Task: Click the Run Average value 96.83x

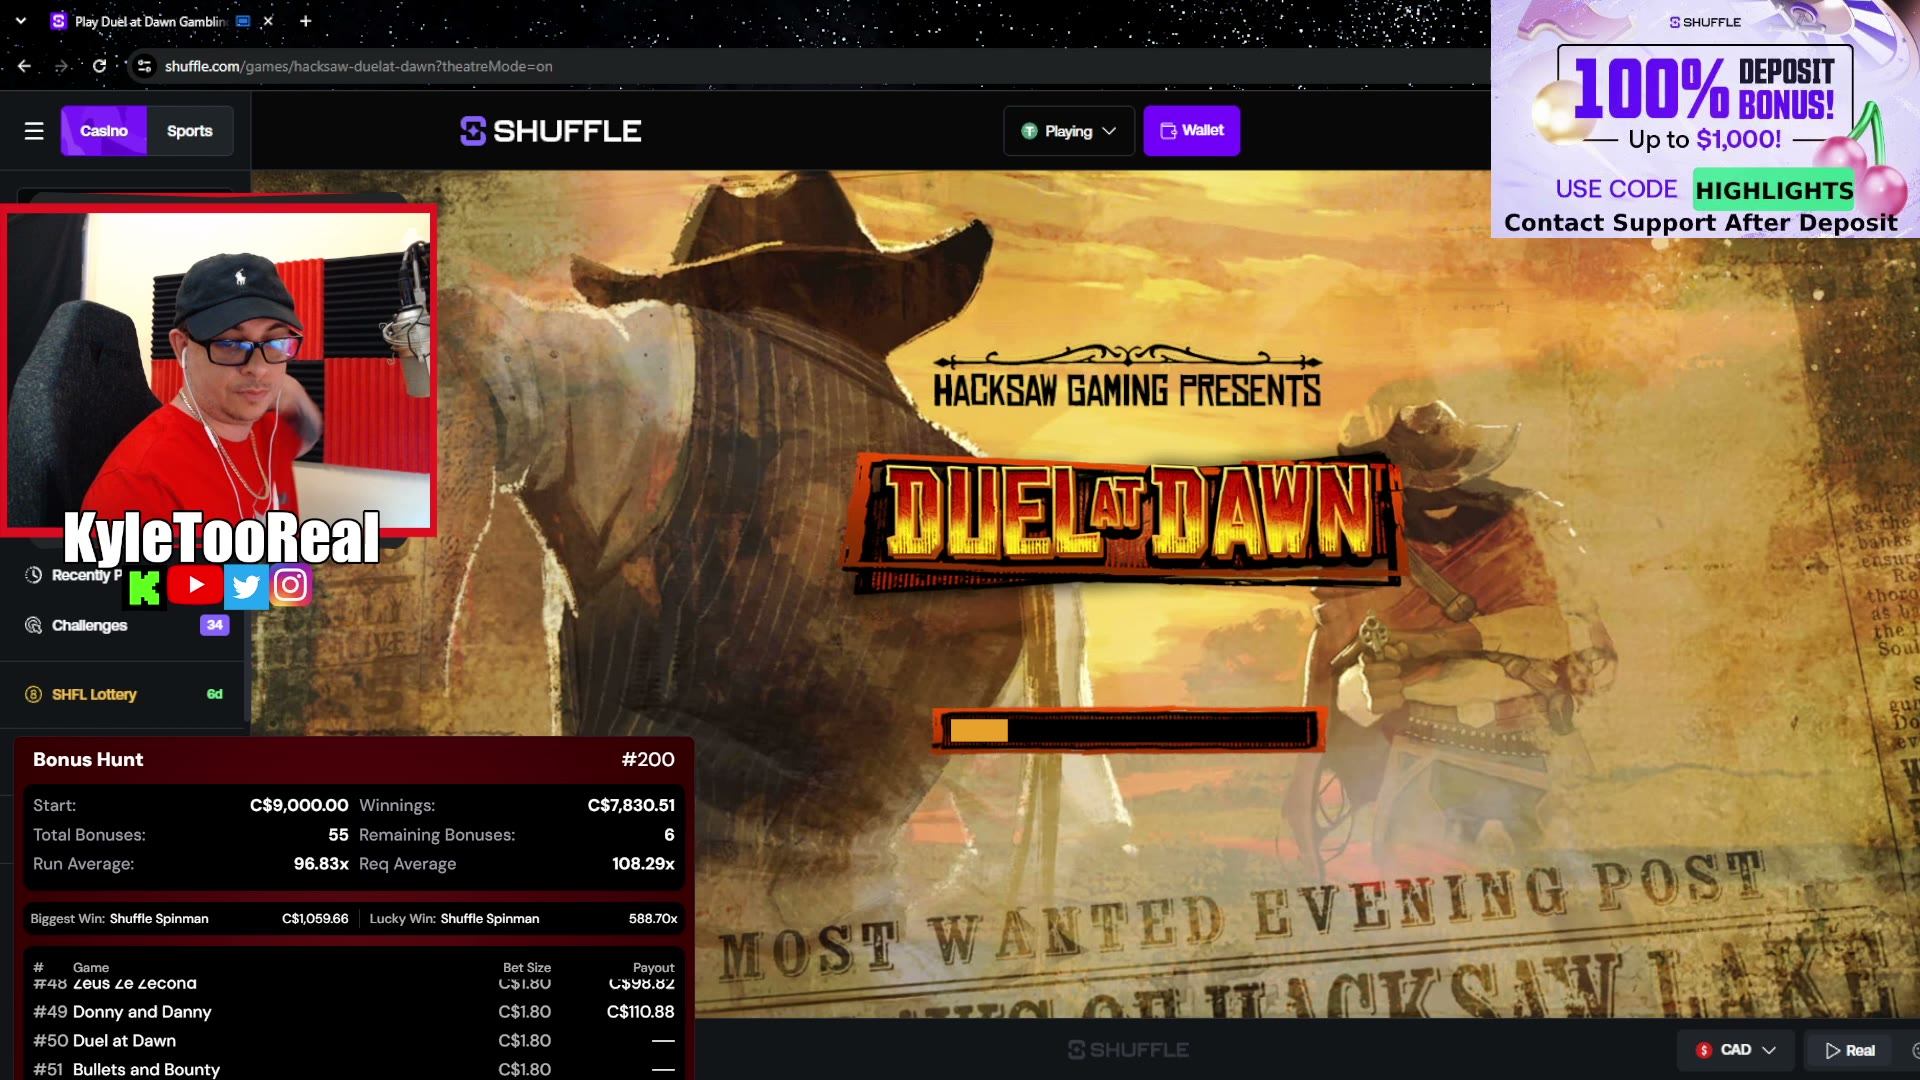Action: click(x=321, y=863)
